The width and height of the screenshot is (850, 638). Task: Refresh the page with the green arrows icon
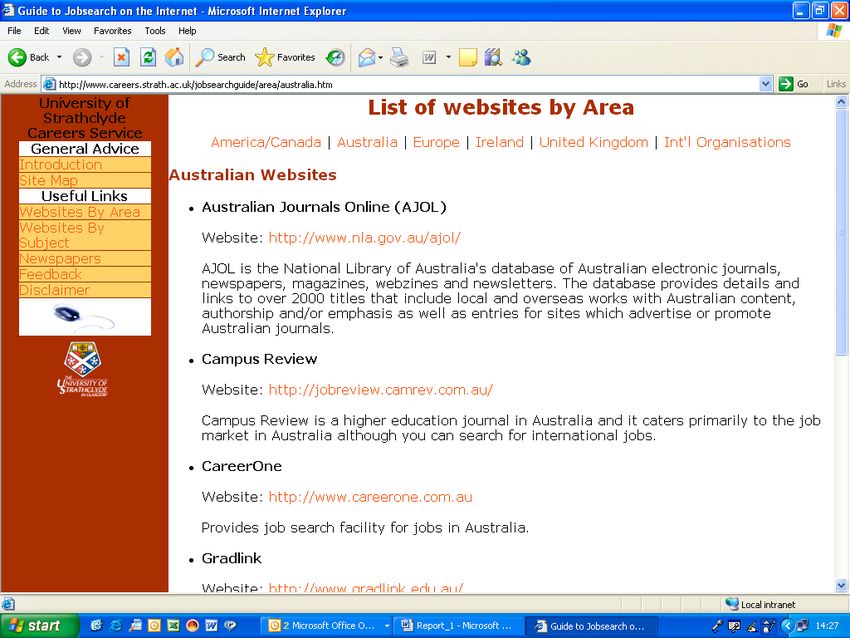(148, 57)
